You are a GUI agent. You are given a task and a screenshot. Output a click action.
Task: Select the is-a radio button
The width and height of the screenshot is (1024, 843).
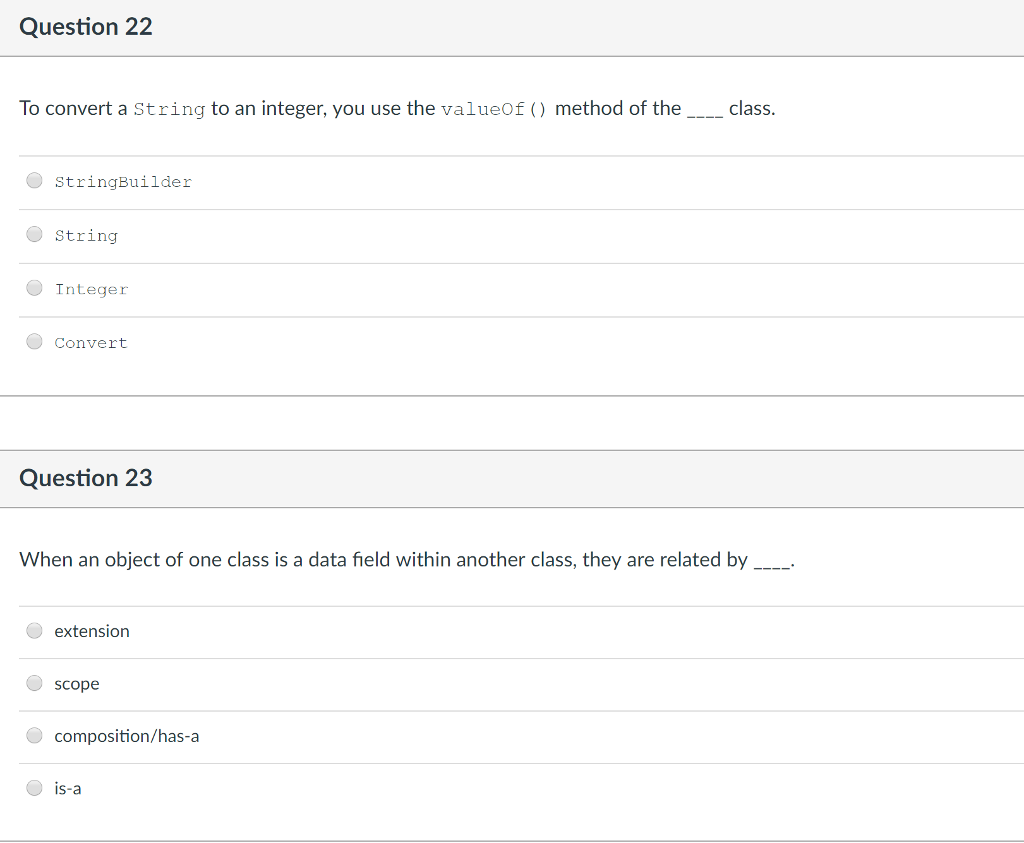click(34, 788)
